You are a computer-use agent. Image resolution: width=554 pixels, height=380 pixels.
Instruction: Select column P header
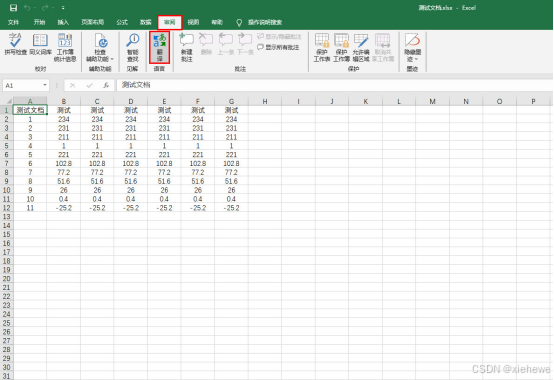click(x=533, y=101)
